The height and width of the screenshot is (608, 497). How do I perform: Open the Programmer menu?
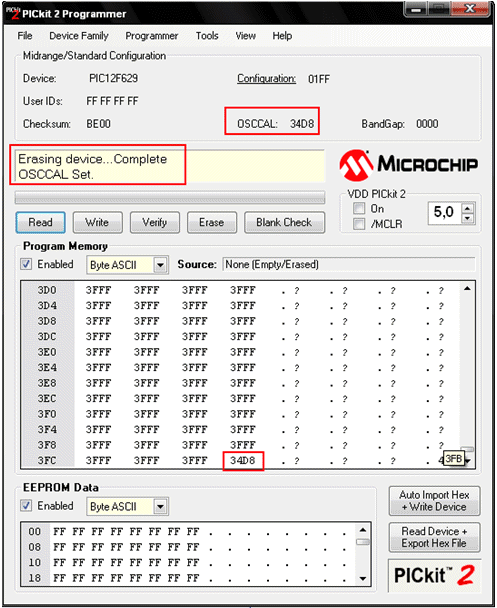coord(152,36)
